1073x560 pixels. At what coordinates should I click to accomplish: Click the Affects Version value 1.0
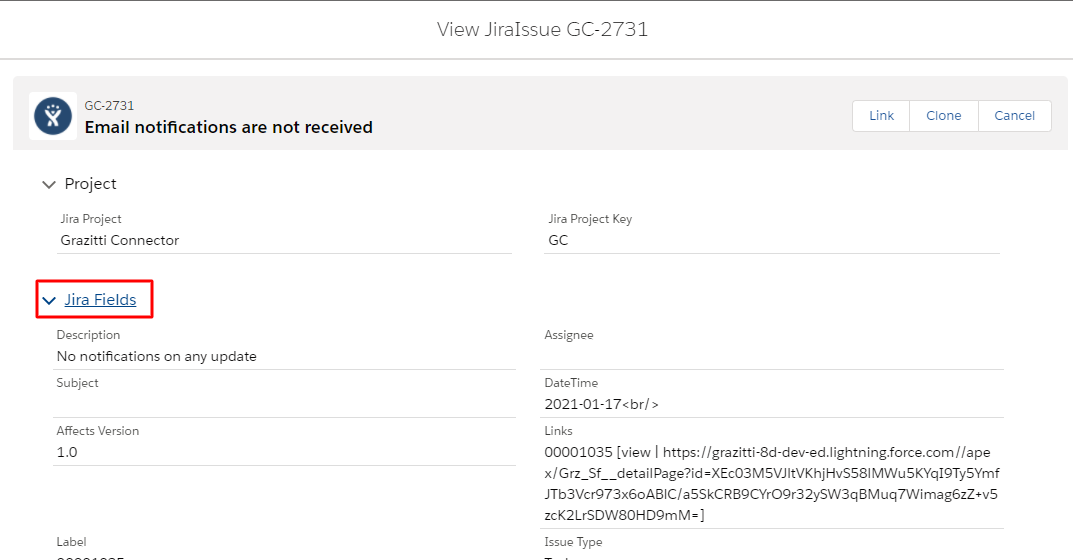tap(67, 453)
